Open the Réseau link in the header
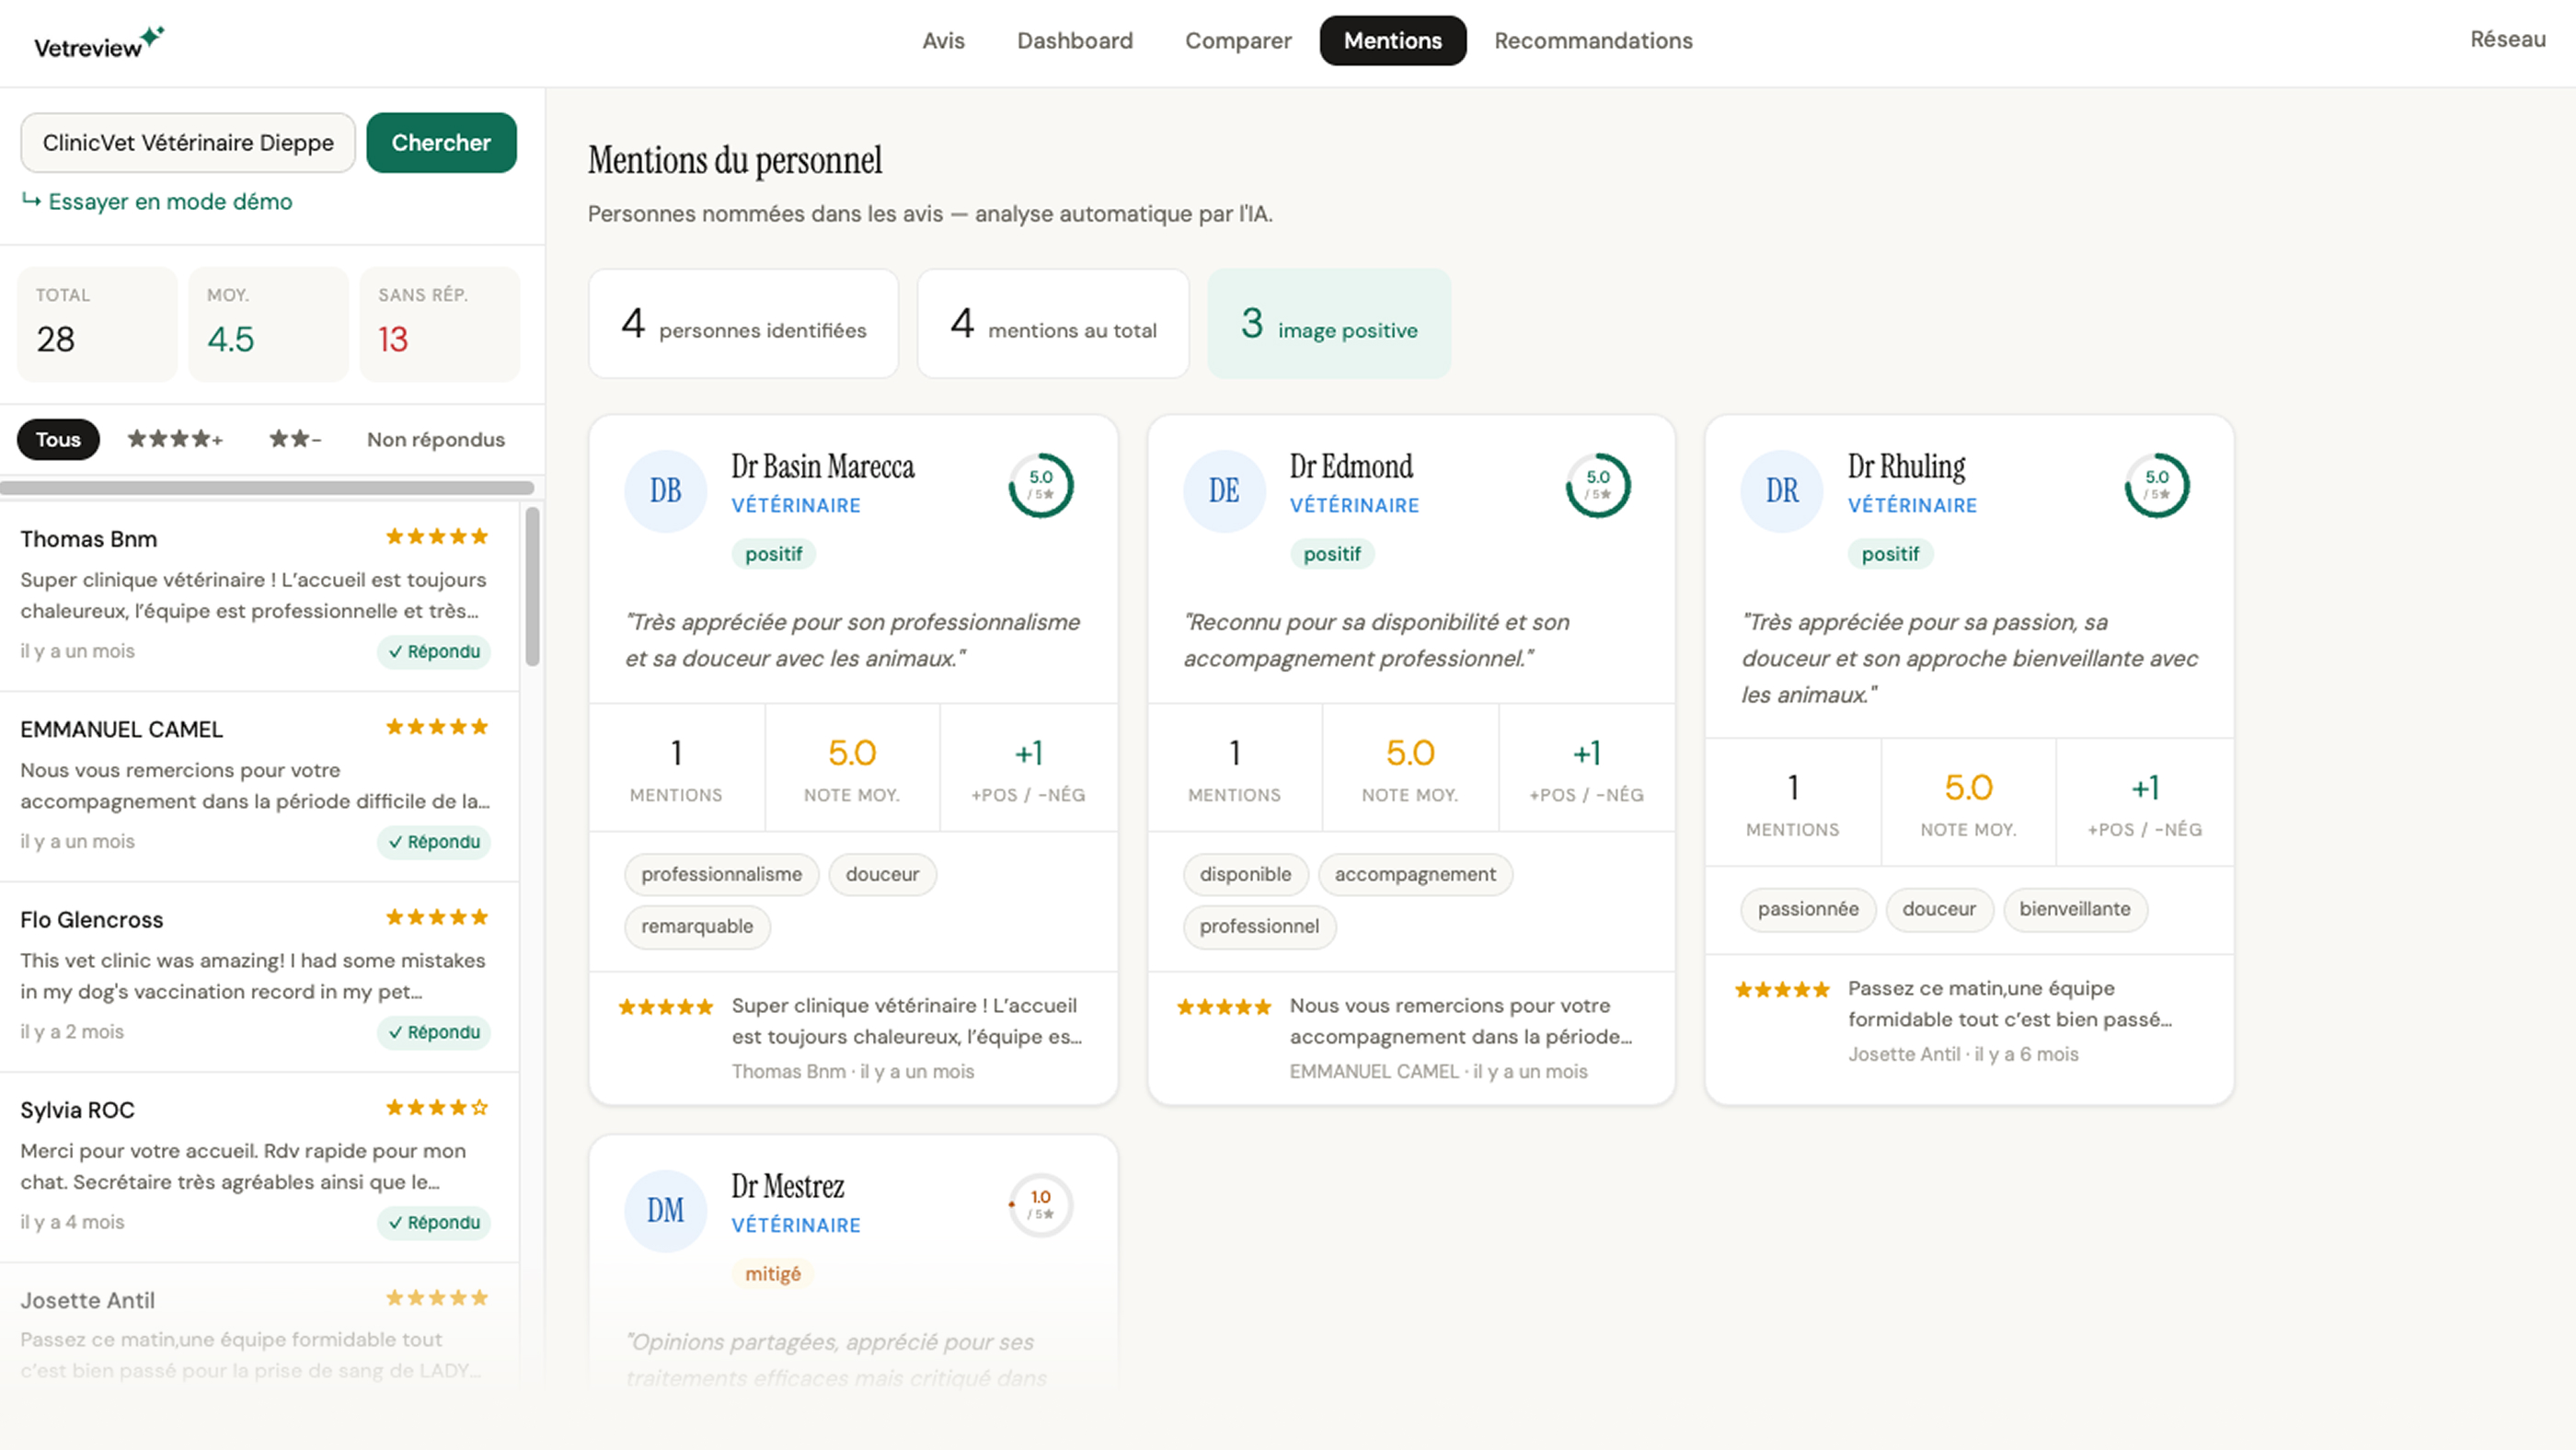 (2507, 39)
